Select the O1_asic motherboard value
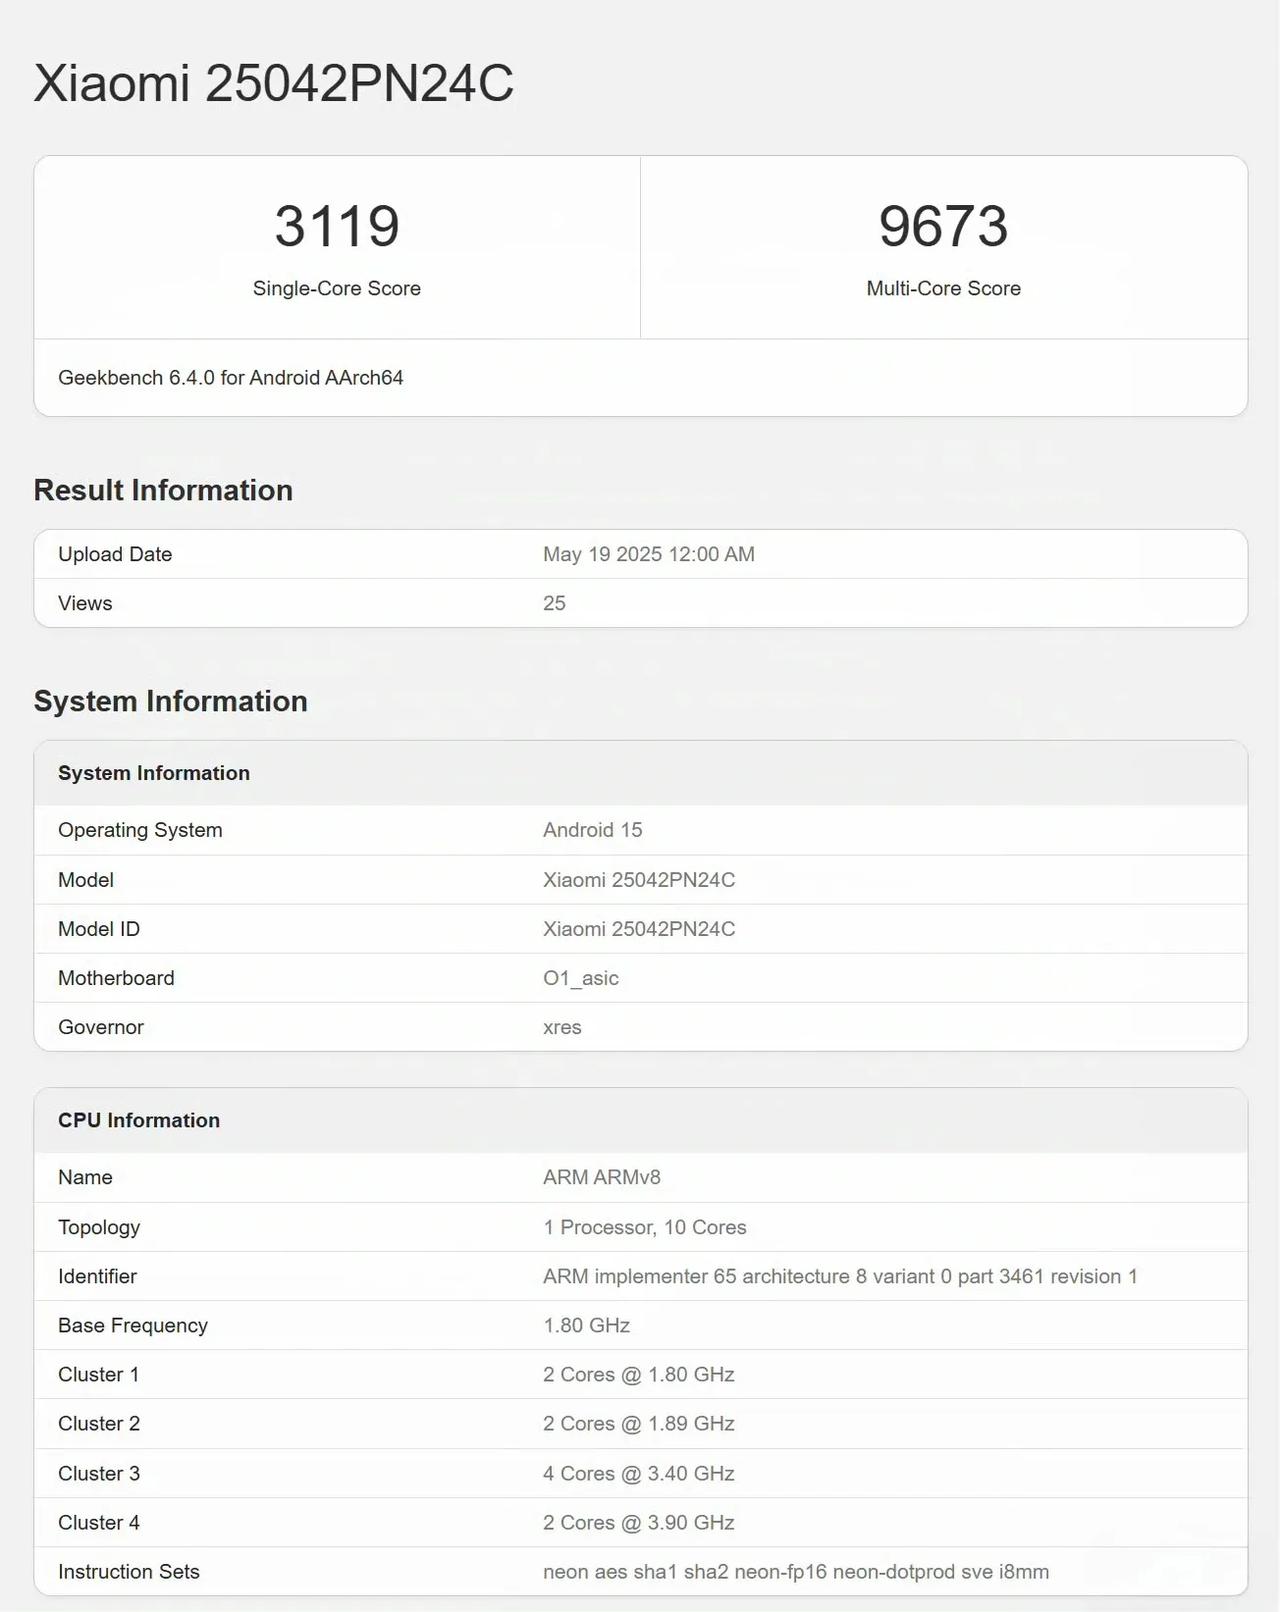Viewport: 1280px width, 1612px height. (581, 978)
